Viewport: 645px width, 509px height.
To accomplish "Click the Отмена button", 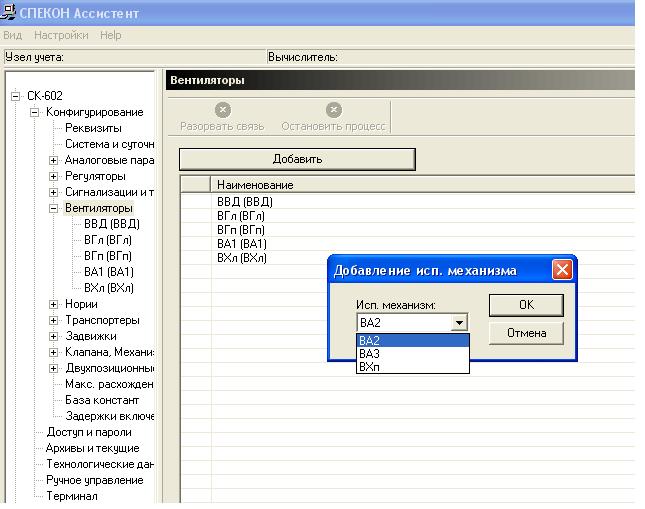I will 526,333.
